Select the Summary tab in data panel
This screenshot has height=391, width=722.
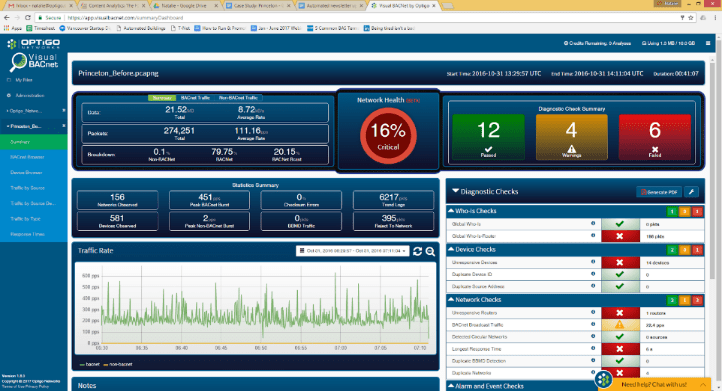click(162, 98)
